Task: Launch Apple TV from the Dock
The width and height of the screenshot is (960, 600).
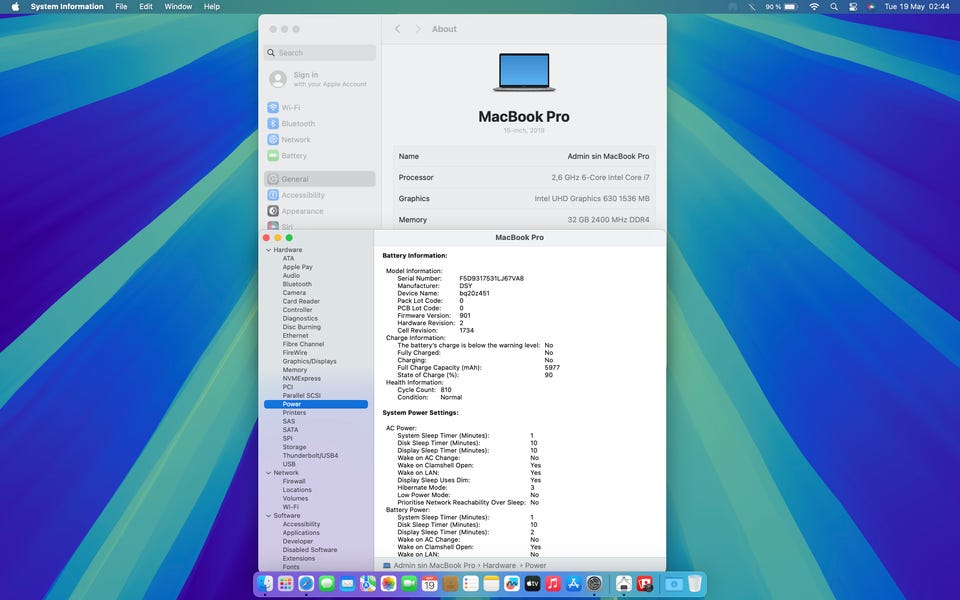Action: click(x=533, y=583)
